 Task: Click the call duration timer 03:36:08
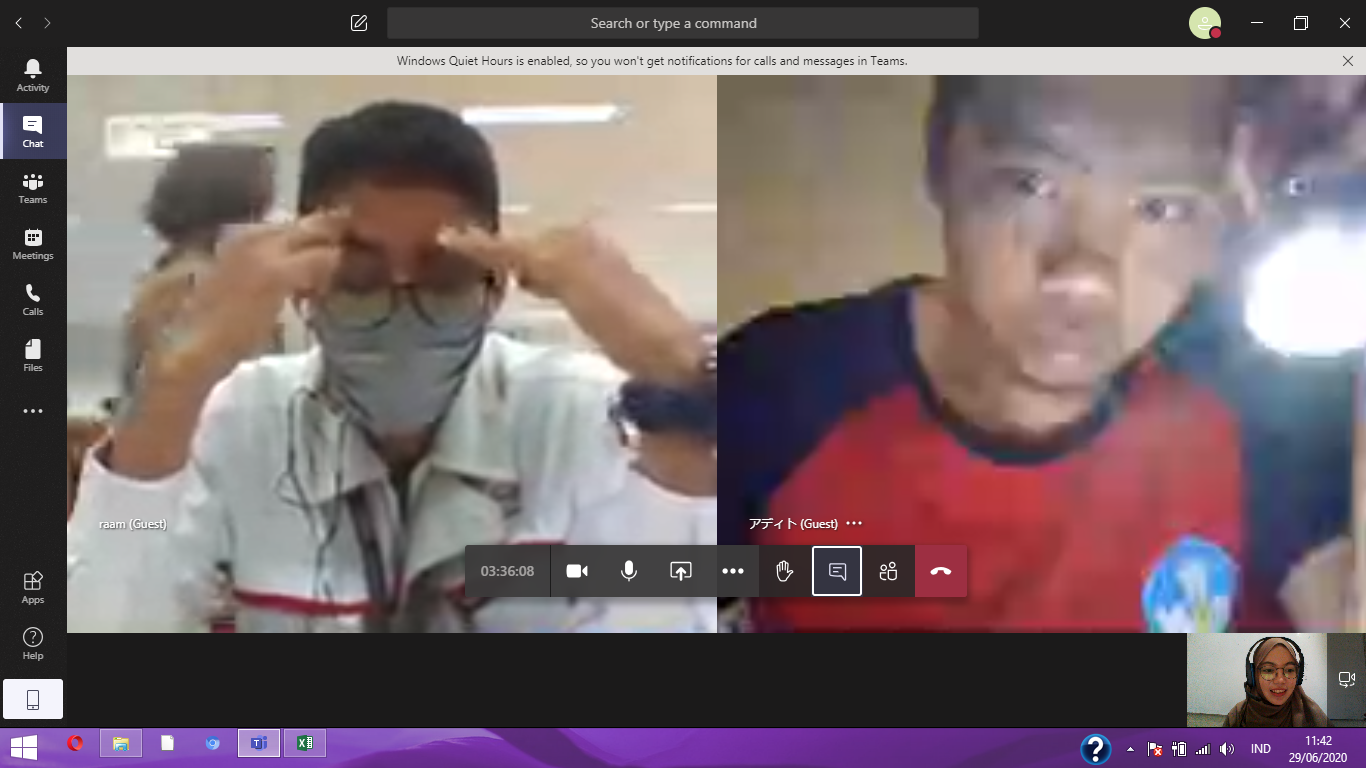tap(507, 571)
